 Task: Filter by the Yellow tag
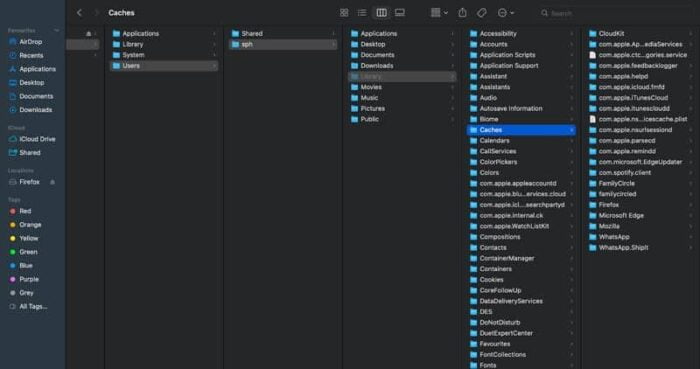pos(29,238)
